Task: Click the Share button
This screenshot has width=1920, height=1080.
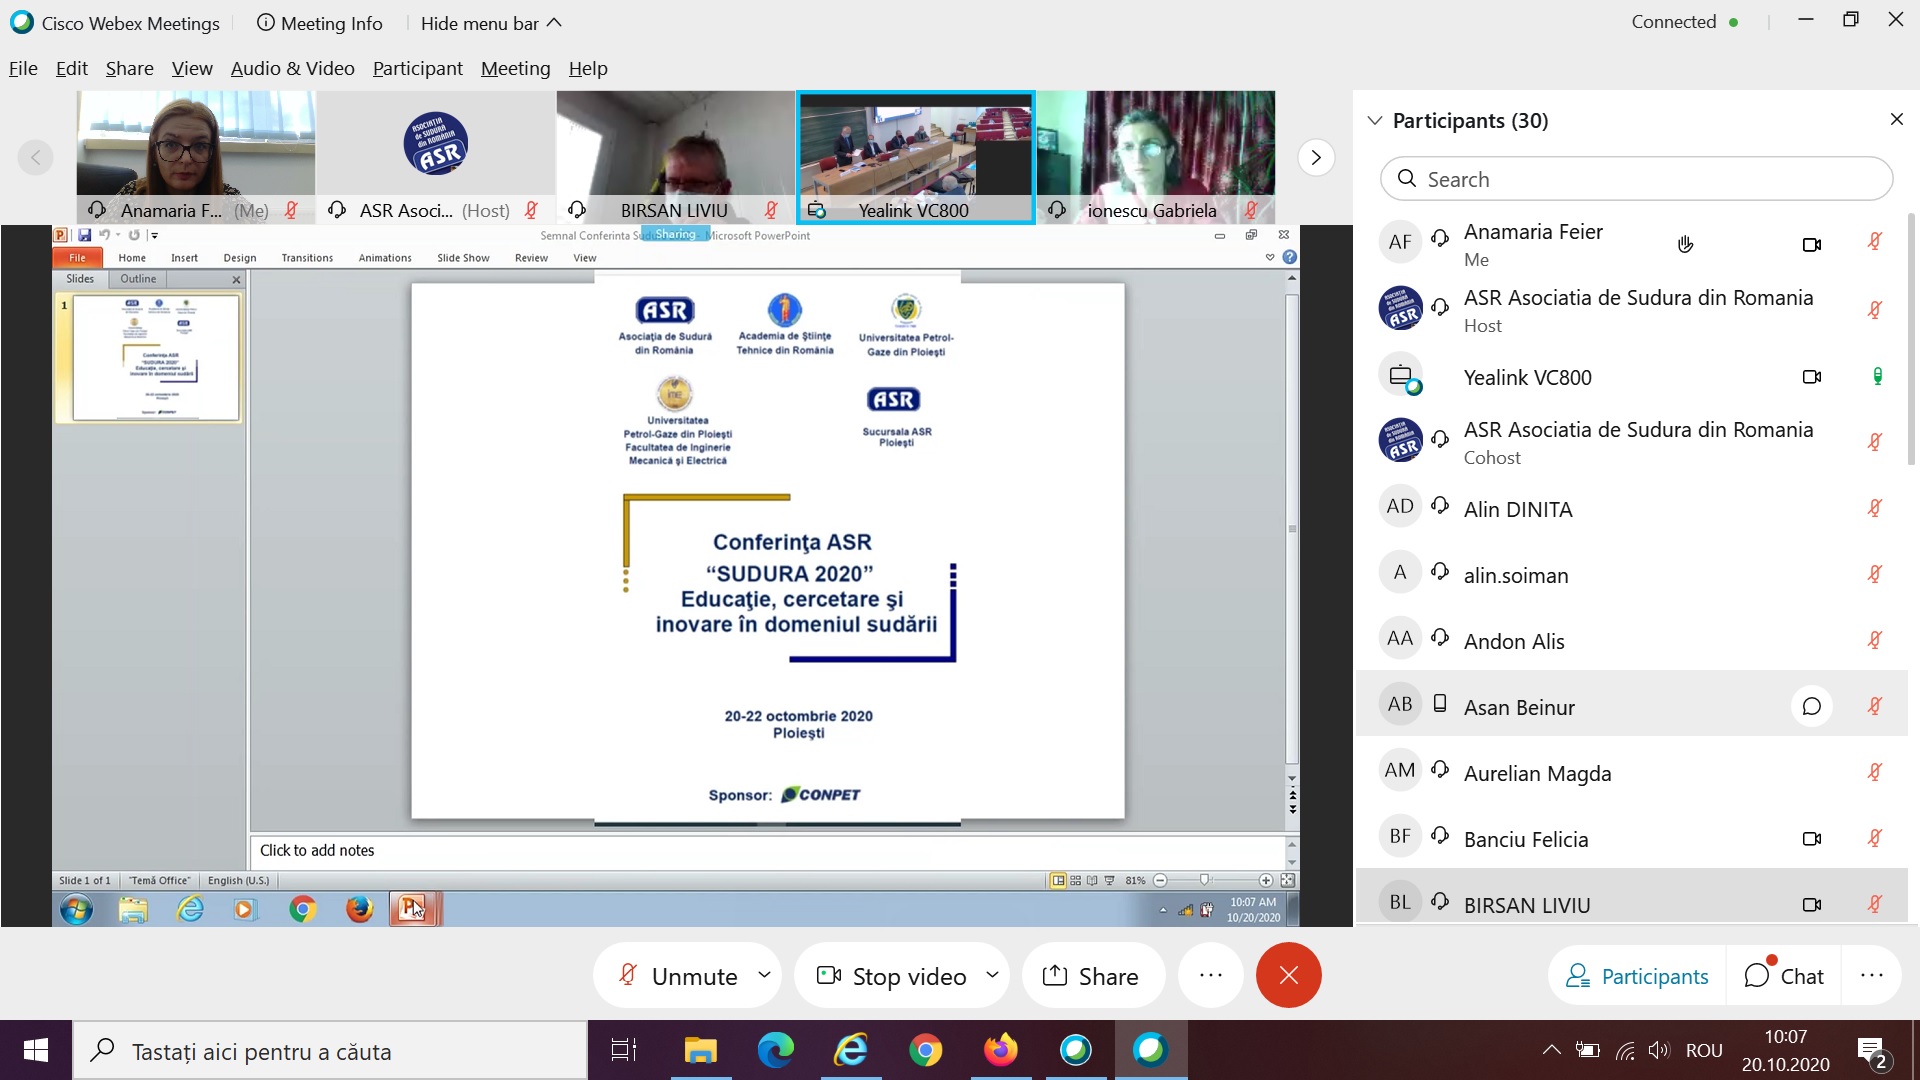Action: pos(1091,976)
